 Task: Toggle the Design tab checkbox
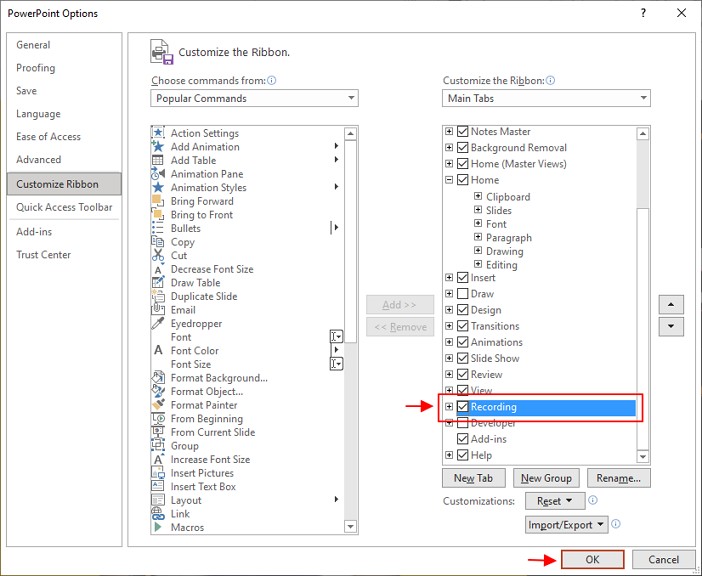tap(462, 310)
